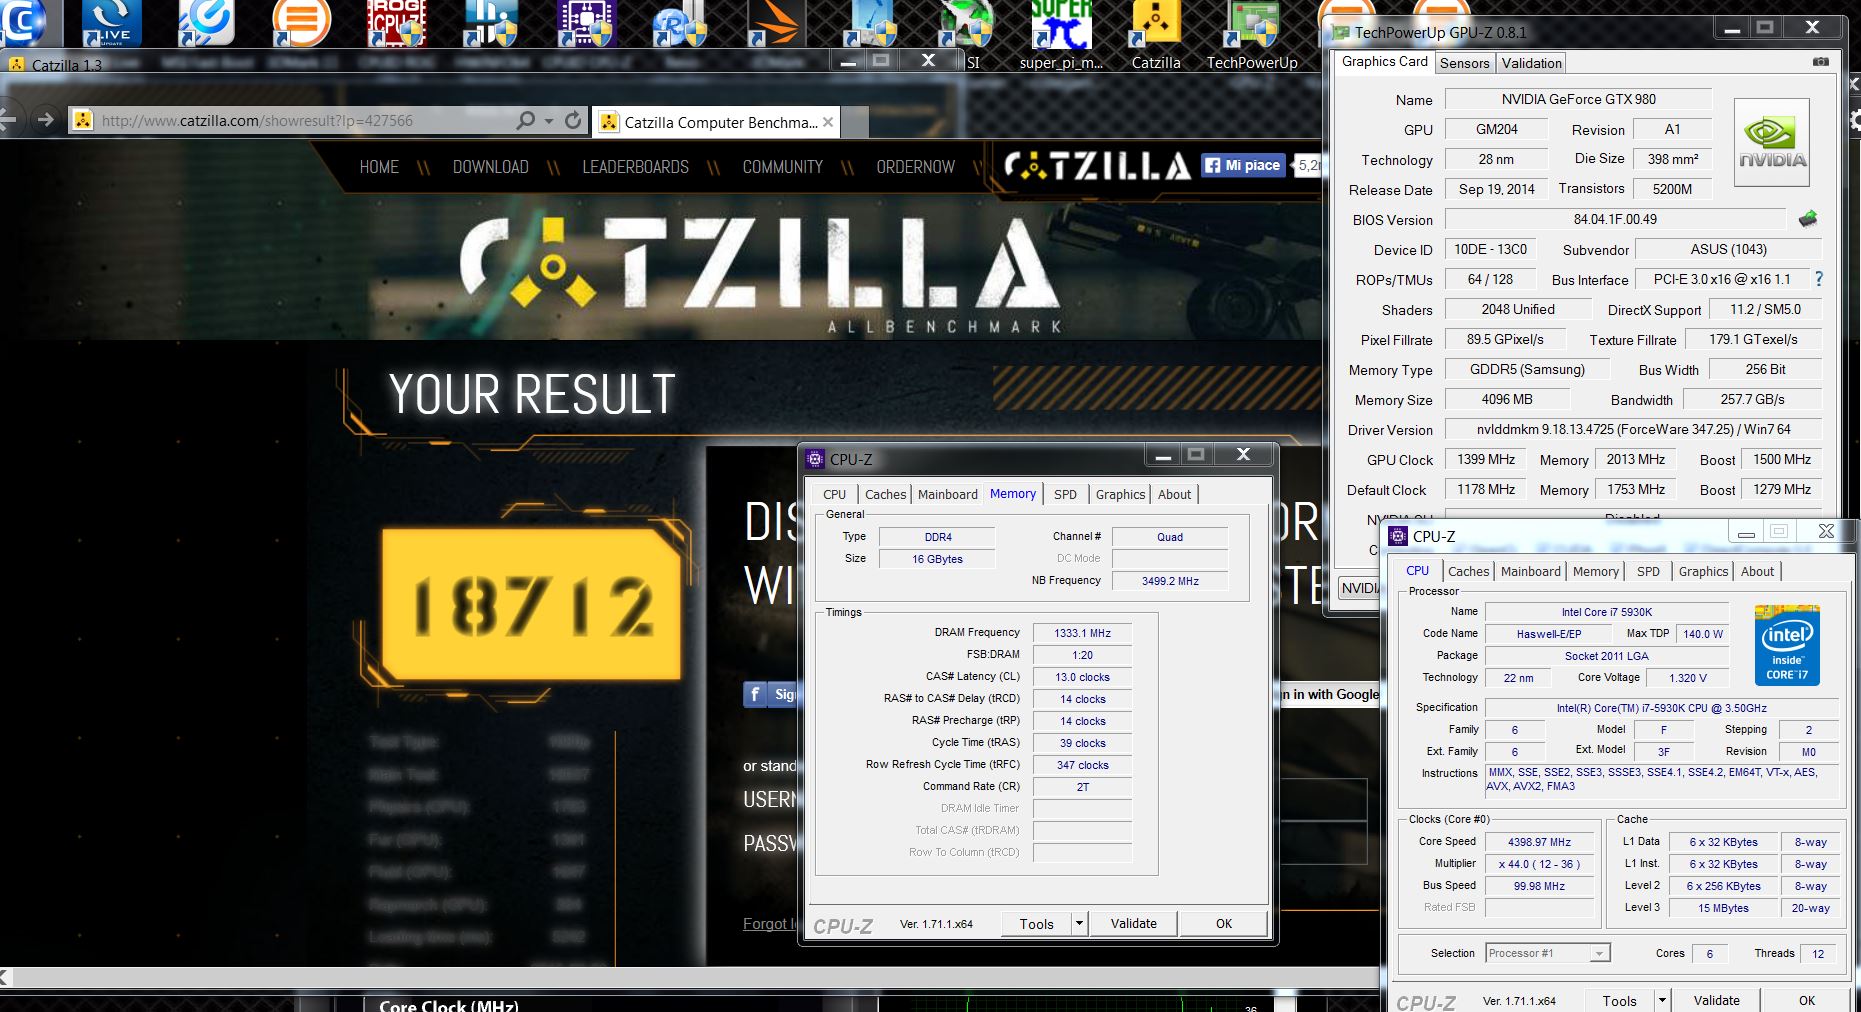
Task: Open the SPD tab in CPU-Z Memory window
Action: 1065,494
